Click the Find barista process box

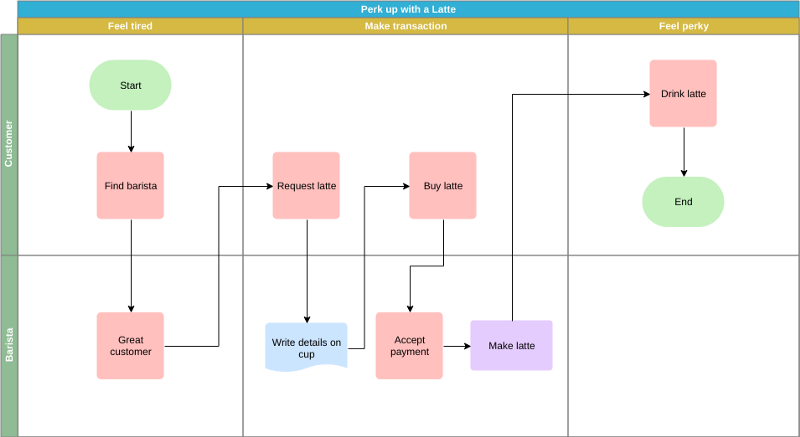pos(130,185)
